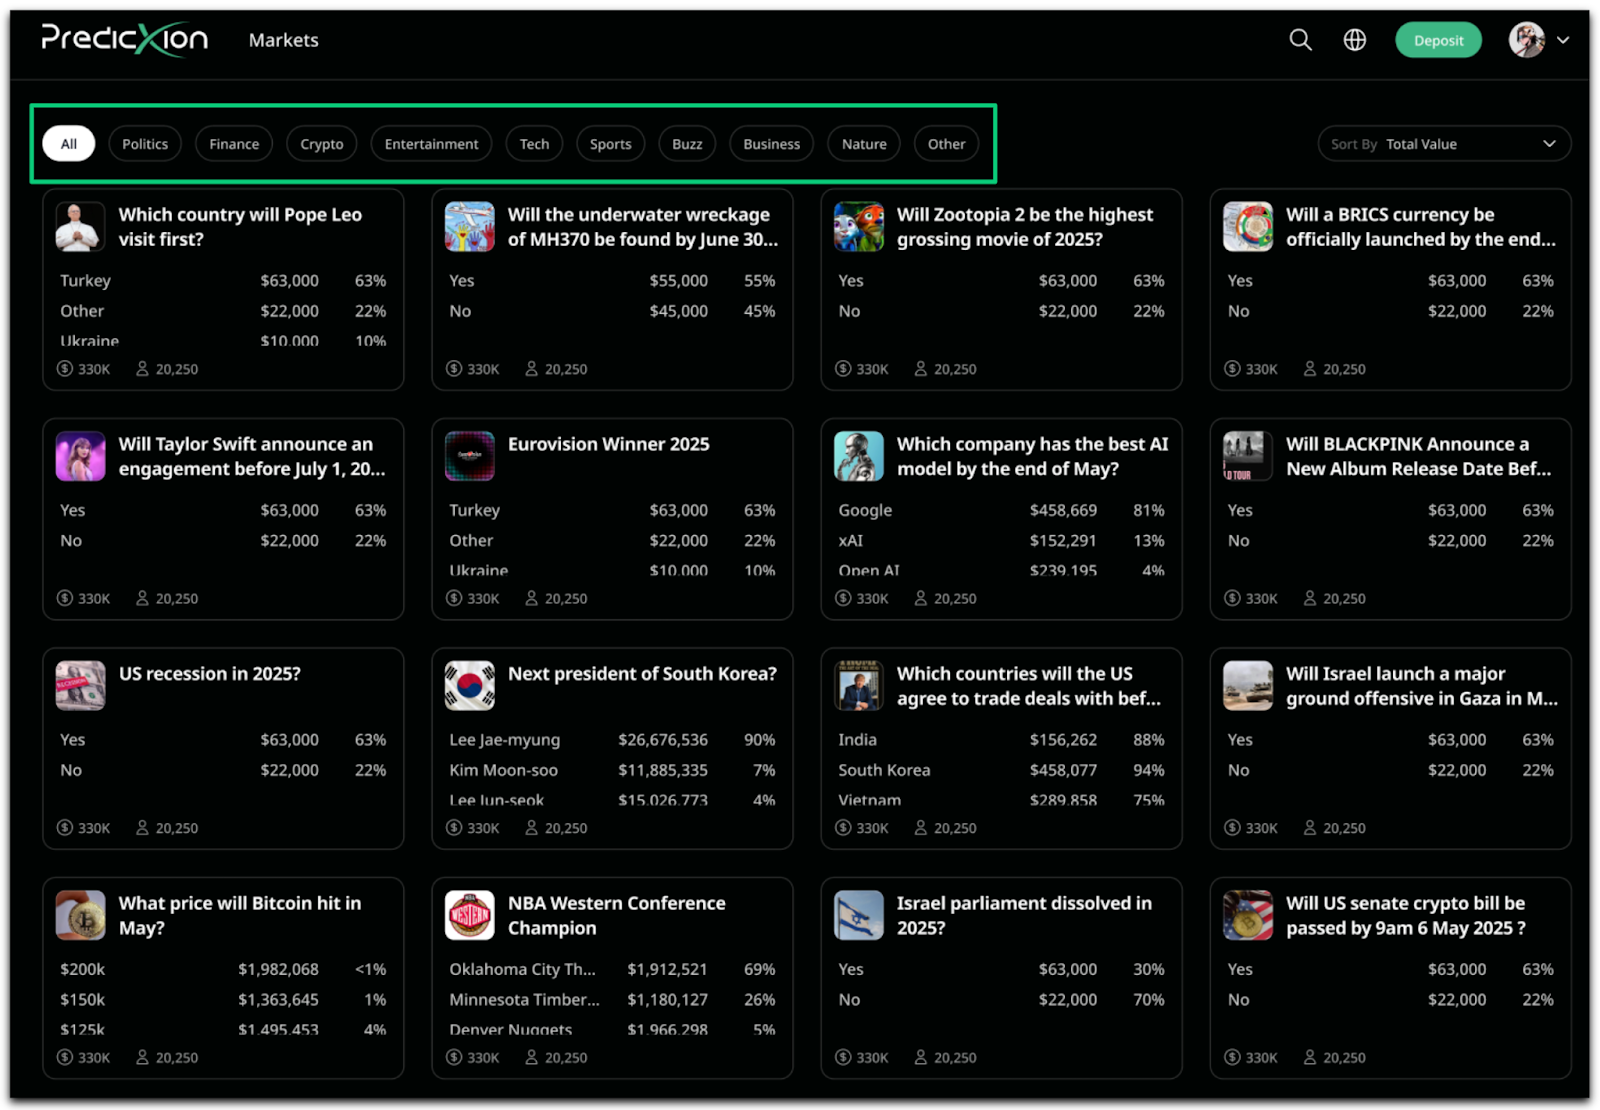The image size is (1600, 1110).
Task: Open Eurovision Winner 2025 thumbnail
Action: (x=469, y=456)
